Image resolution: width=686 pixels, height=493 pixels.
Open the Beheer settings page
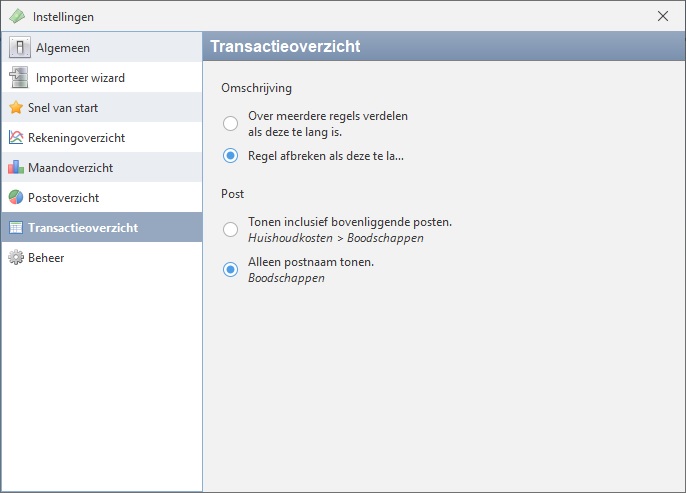click(102, 257)
